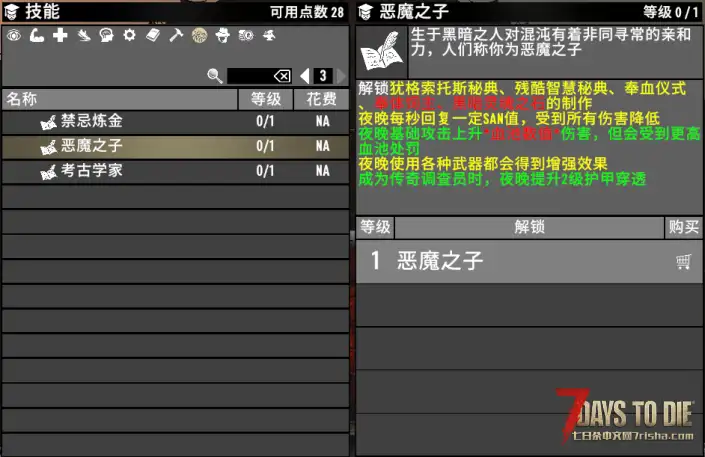
Task: Open the hammer crafting skill category
Action: (176, 35)
